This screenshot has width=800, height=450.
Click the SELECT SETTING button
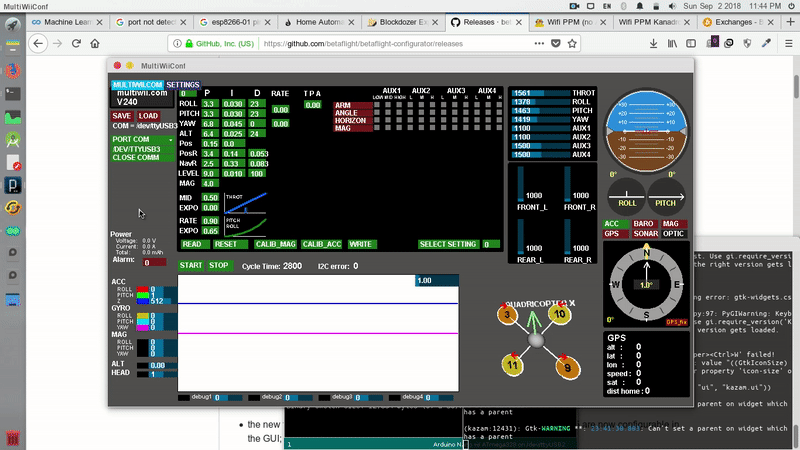pos(448,244)
